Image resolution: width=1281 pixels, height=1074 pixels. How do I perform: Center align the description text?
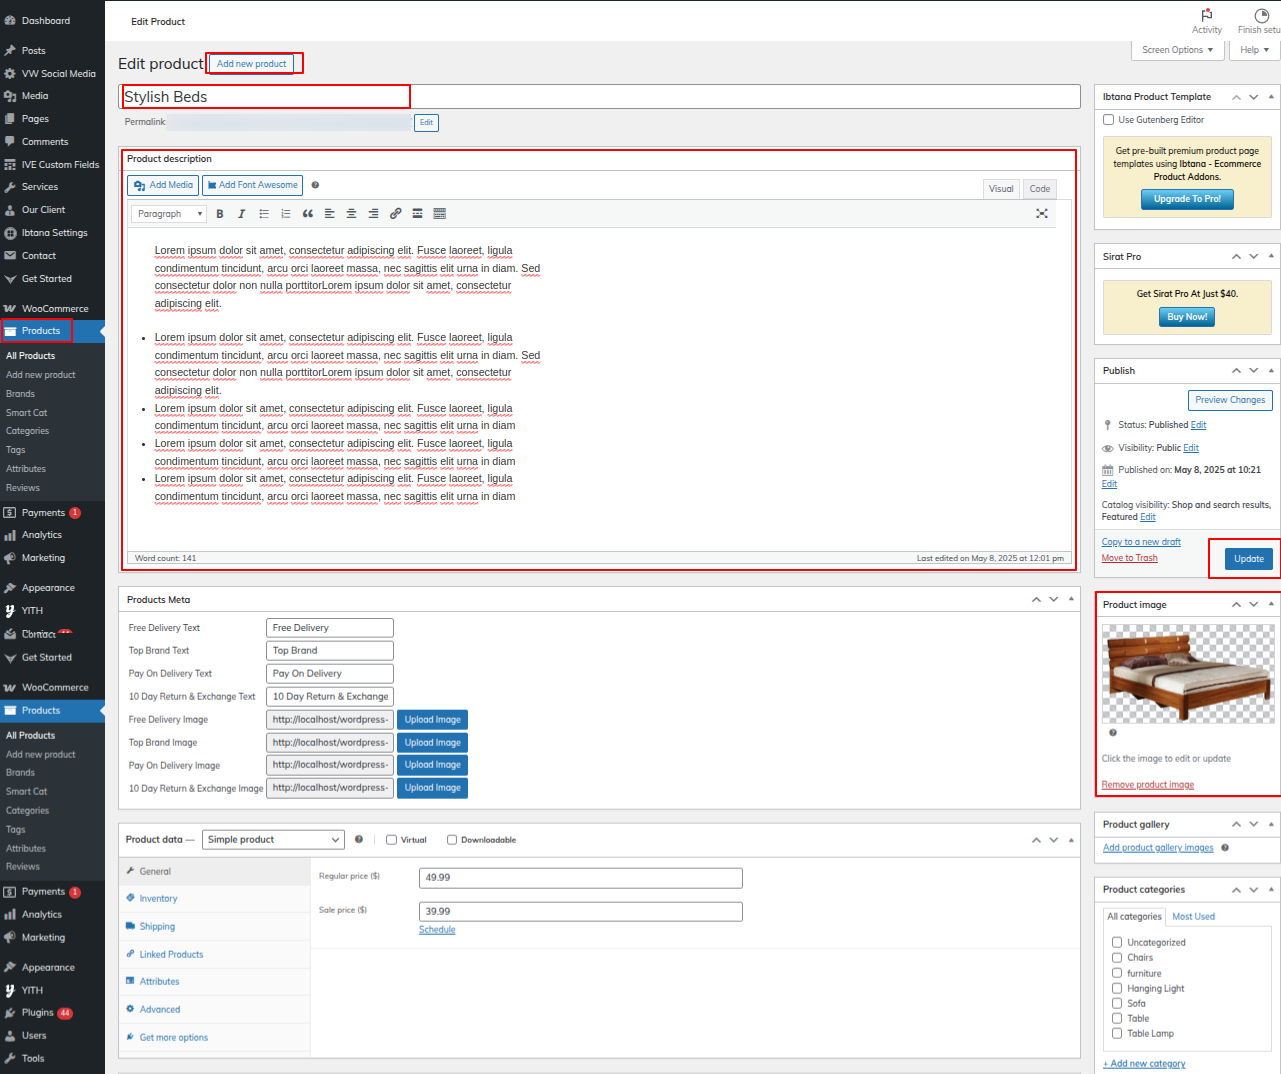coord(351,214)
